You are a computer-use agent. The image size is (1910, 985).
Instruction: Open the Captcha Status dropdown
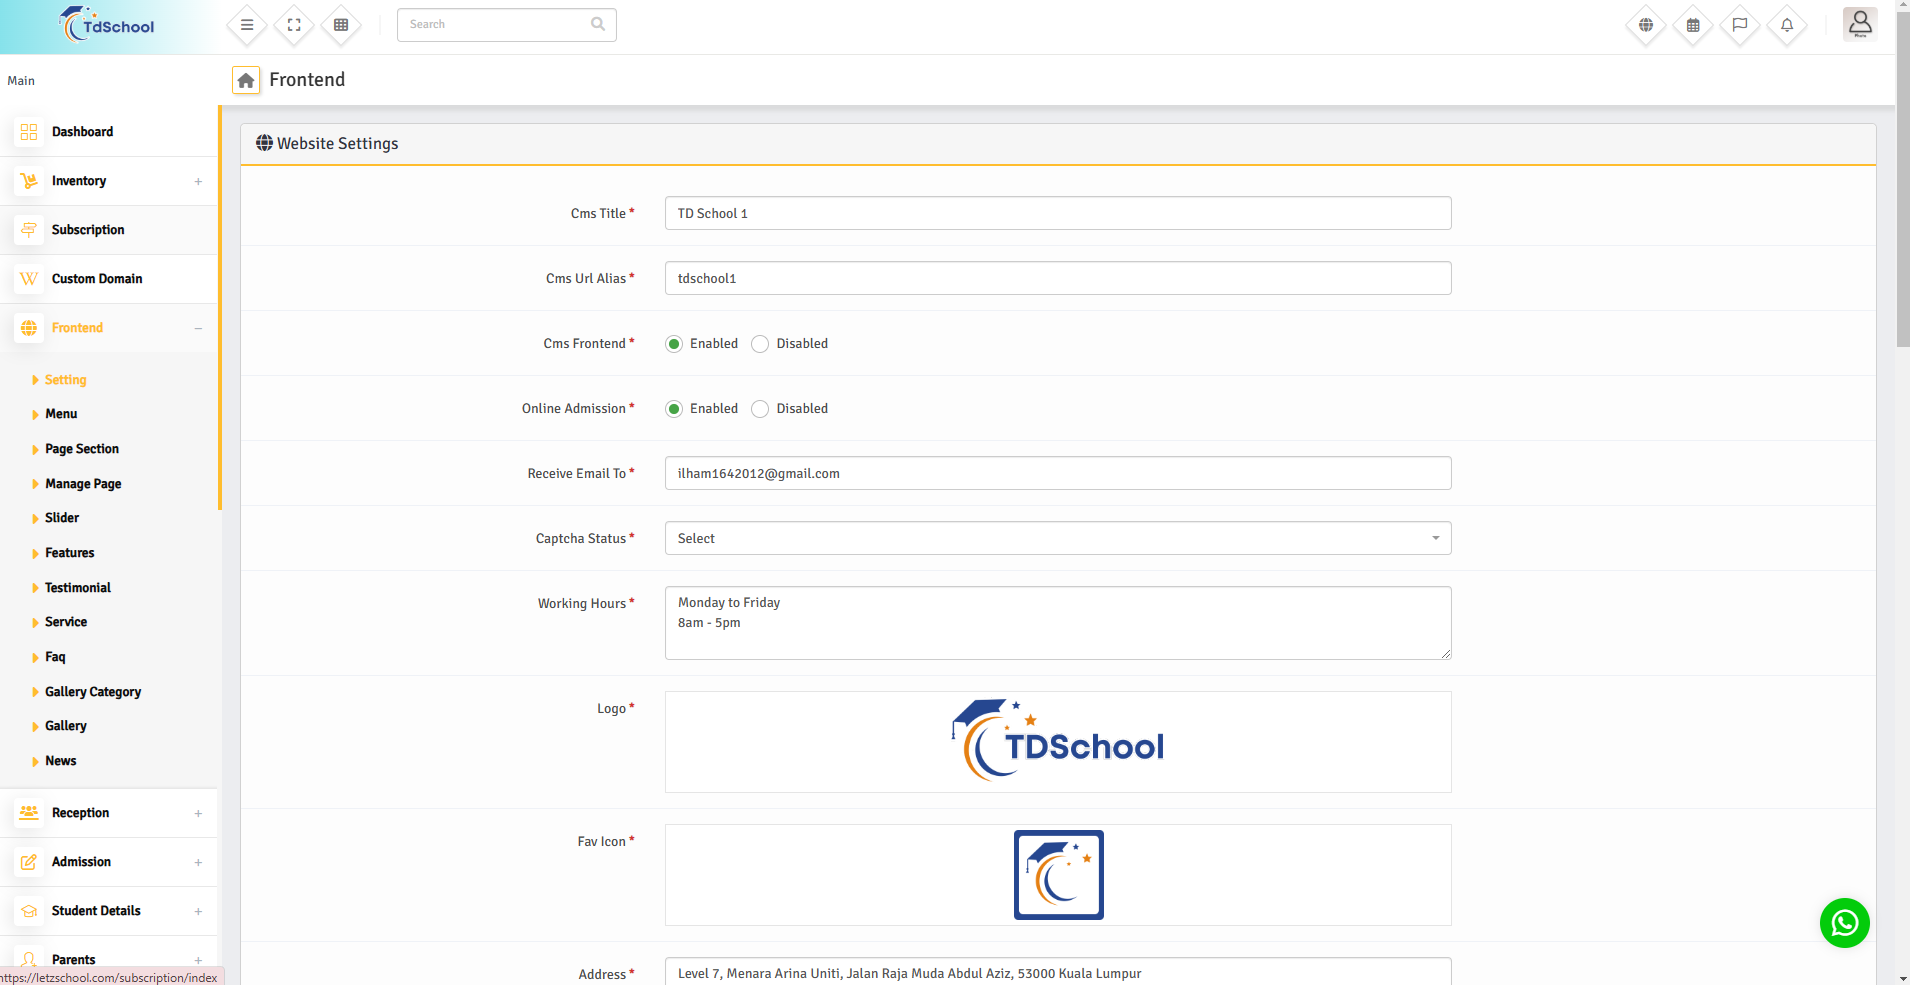[1057, 538]
